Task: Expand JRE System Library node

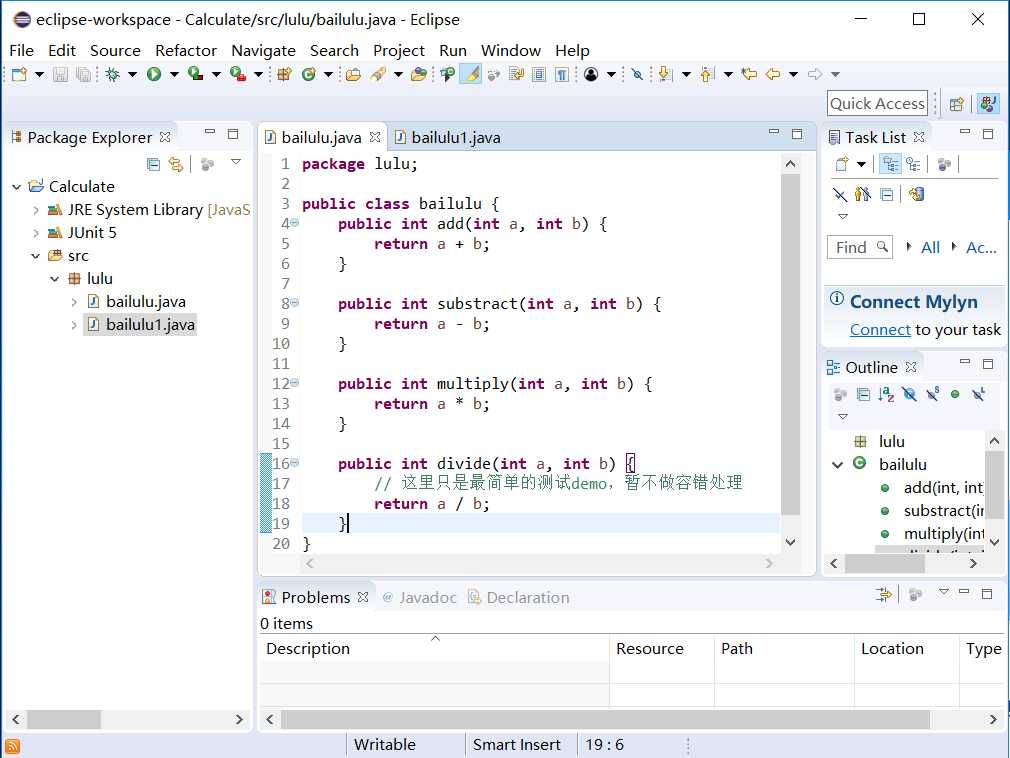Action: (36, 210)
